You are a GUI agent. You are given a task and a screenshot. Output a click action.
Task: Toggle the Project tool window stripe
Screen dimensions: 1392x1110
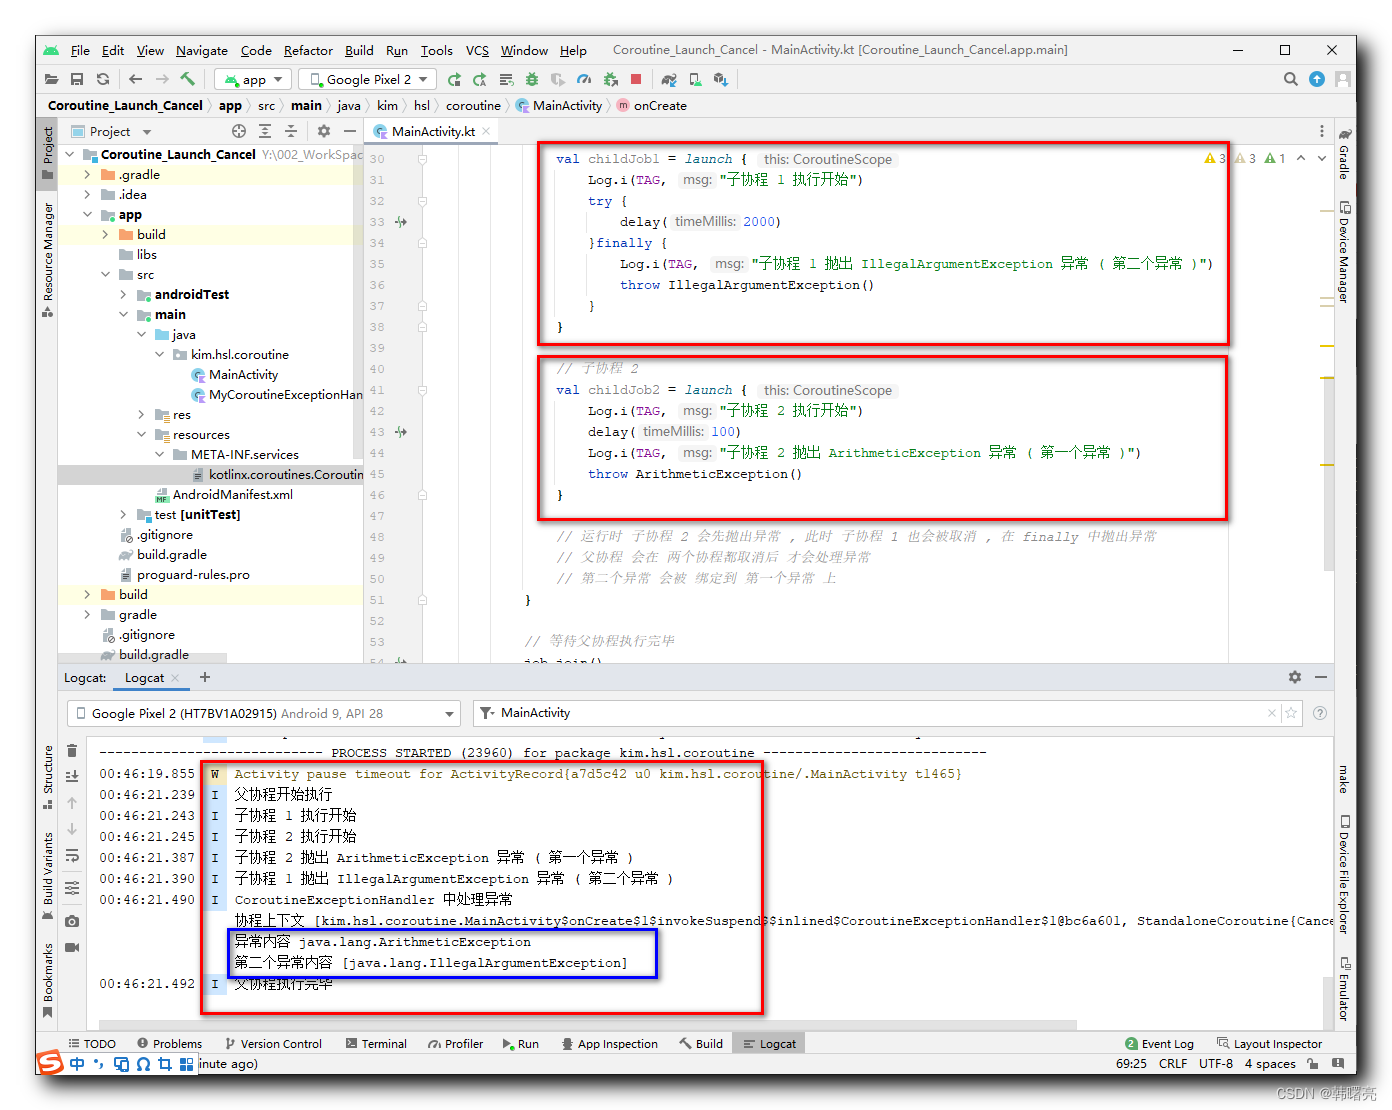[47, 153]
